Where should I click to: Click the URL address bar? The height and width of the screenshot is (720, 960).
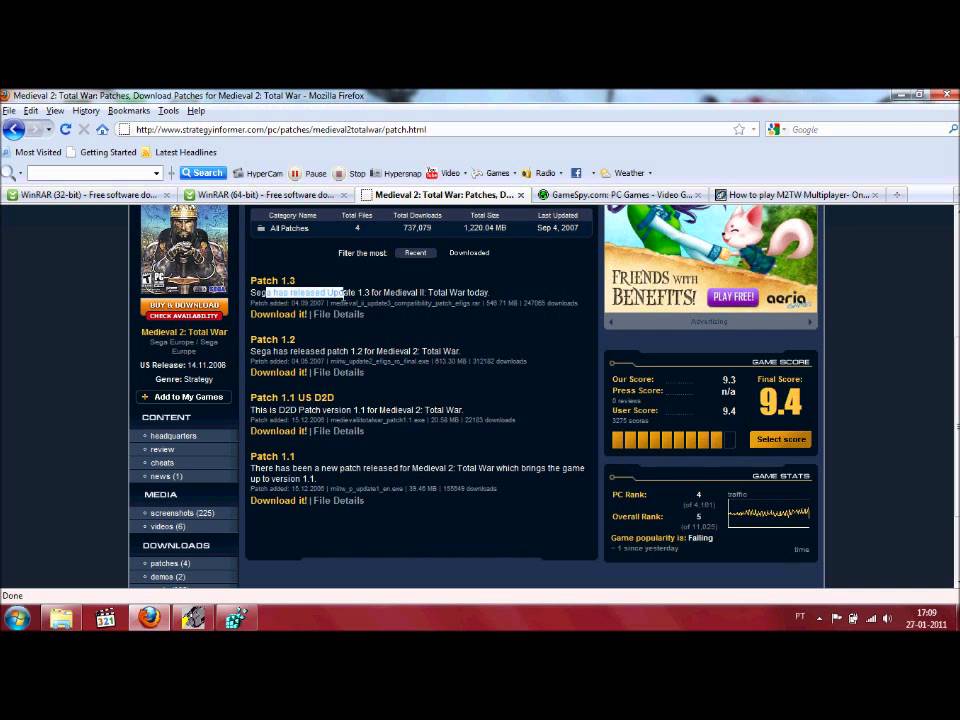pos(427,129)
